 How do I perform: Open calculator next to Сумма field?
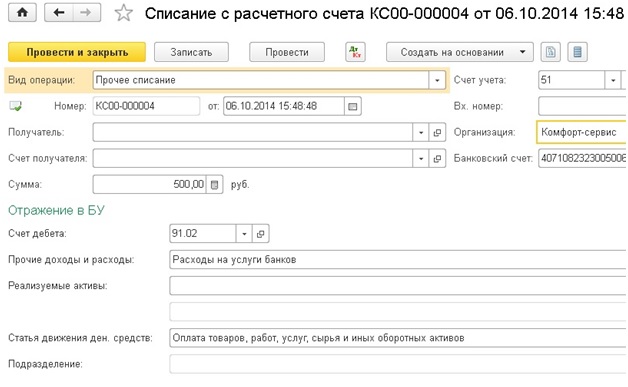pyautogui.click(x=214, y=185)
